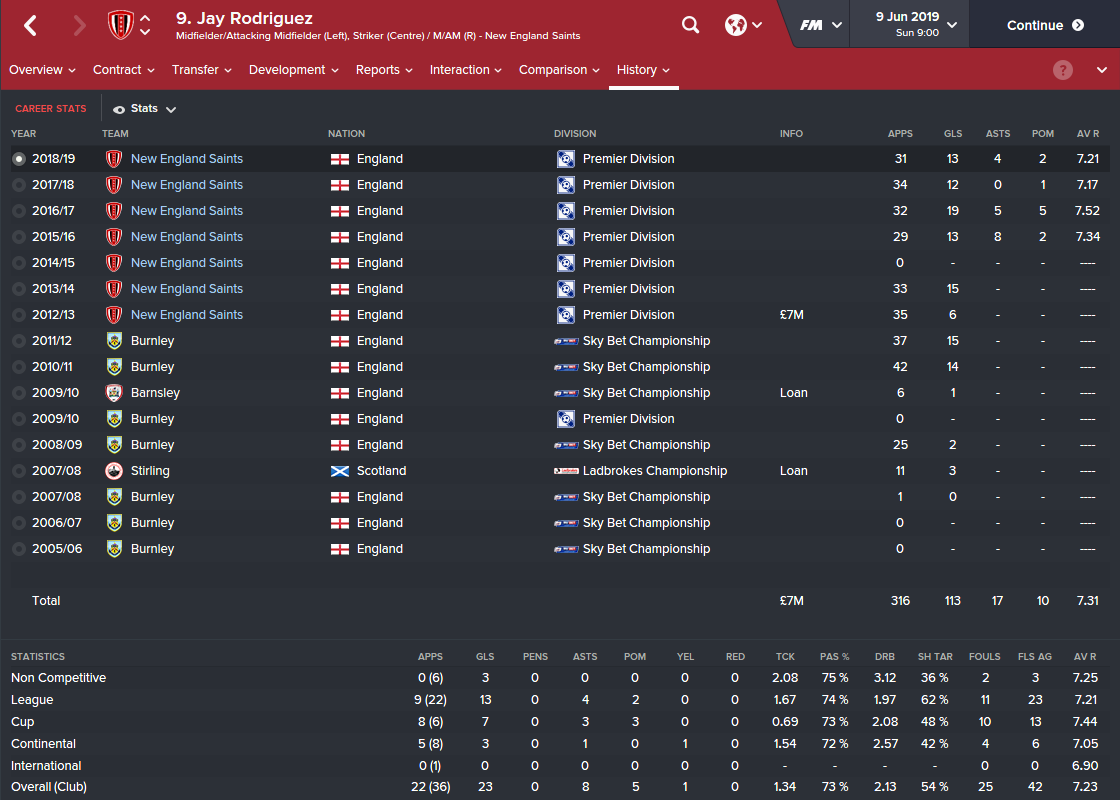Click the Barnsley club badge icon
This screenshot has height=800, width=1120.
click(114, 393)
